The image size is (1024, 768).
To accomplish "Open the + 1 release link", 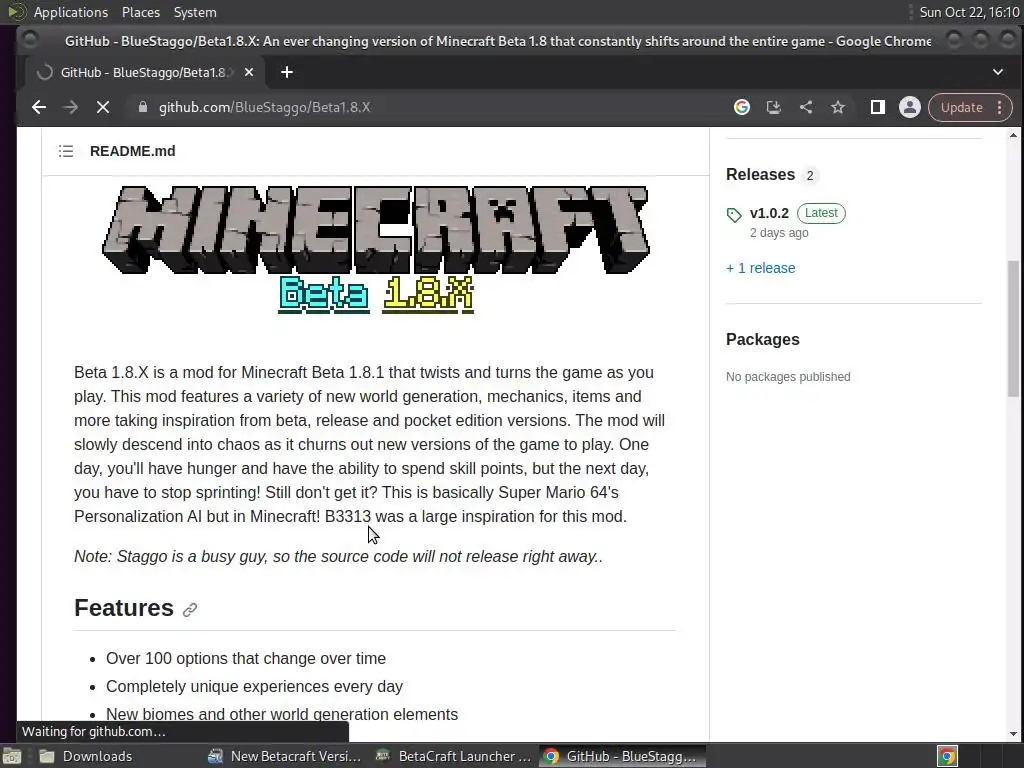I will click(x=761, y=268).
